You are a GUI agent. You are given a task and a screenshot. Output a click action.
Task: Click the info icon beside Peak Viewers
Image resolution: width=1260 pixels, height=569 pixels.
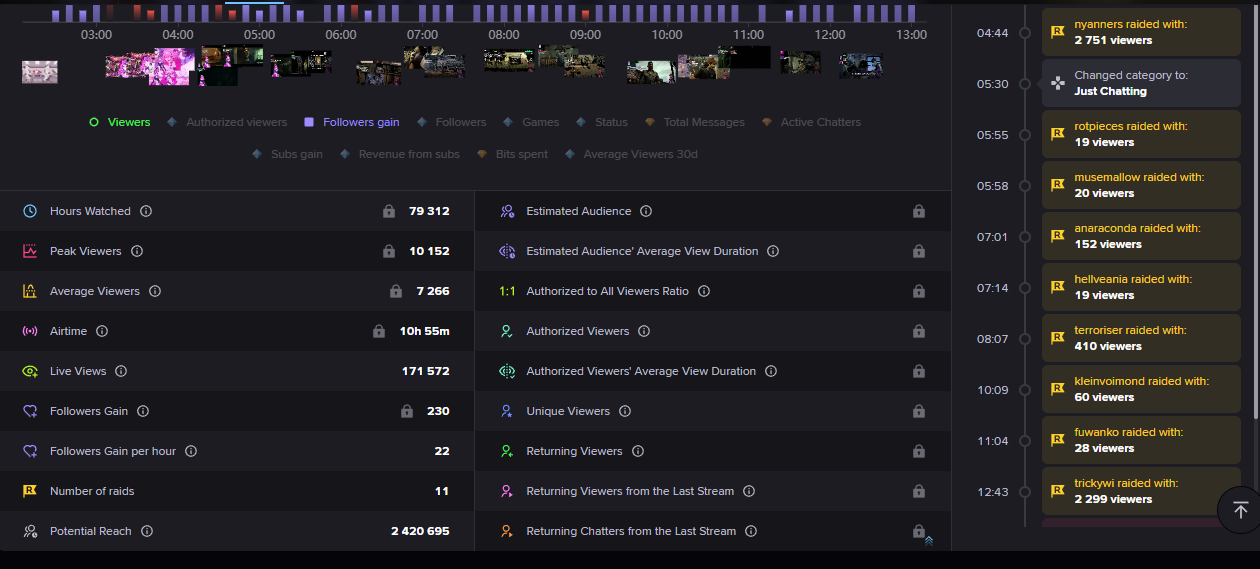point(137,251)
